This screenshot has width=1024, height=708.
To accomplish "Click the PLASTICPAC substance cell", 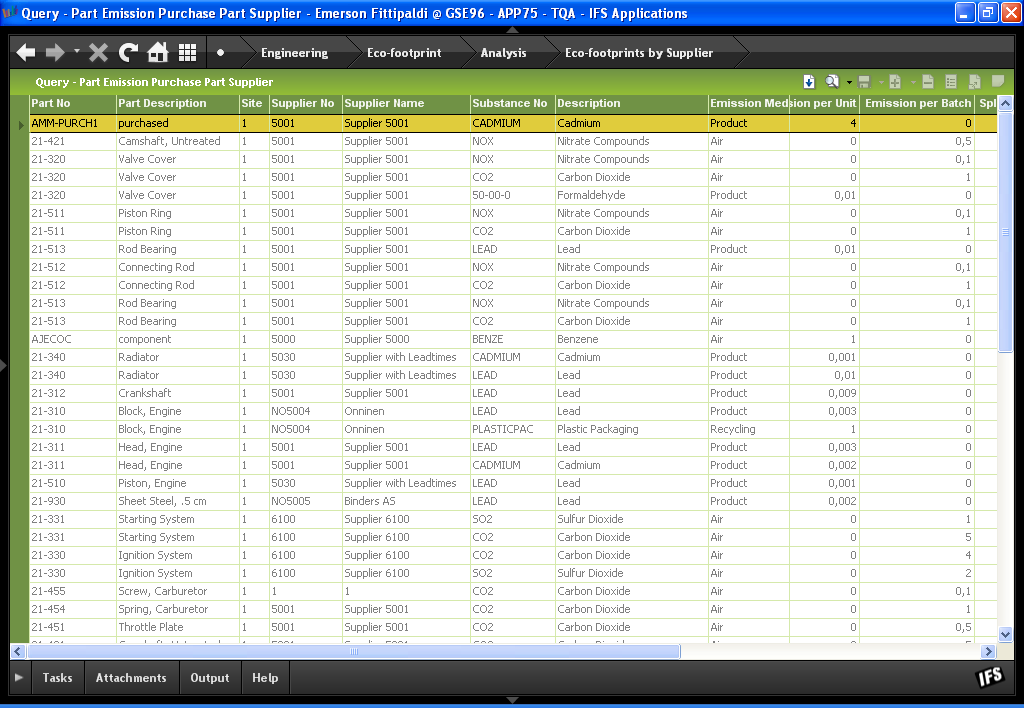I will click(x=513, y=429).
